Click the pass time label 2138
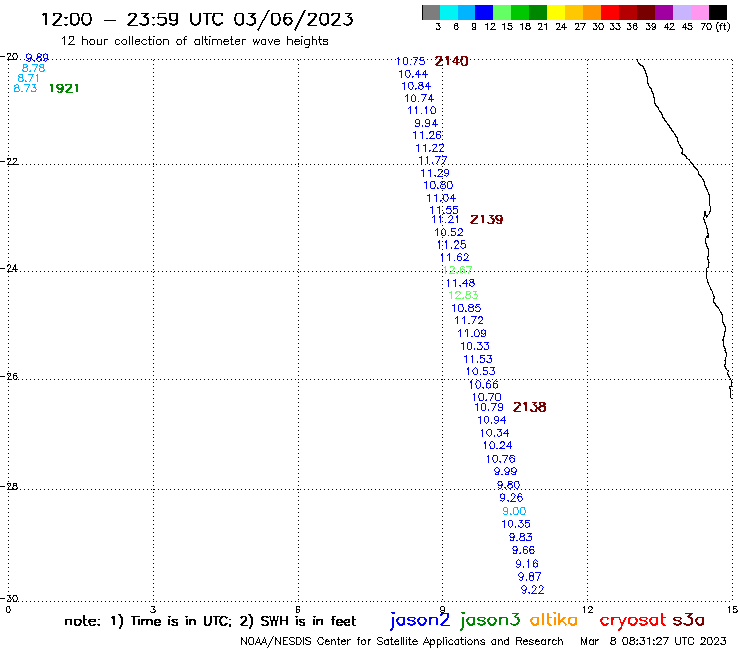The width and height of the screenshot is (740, 650). point(529,407)
